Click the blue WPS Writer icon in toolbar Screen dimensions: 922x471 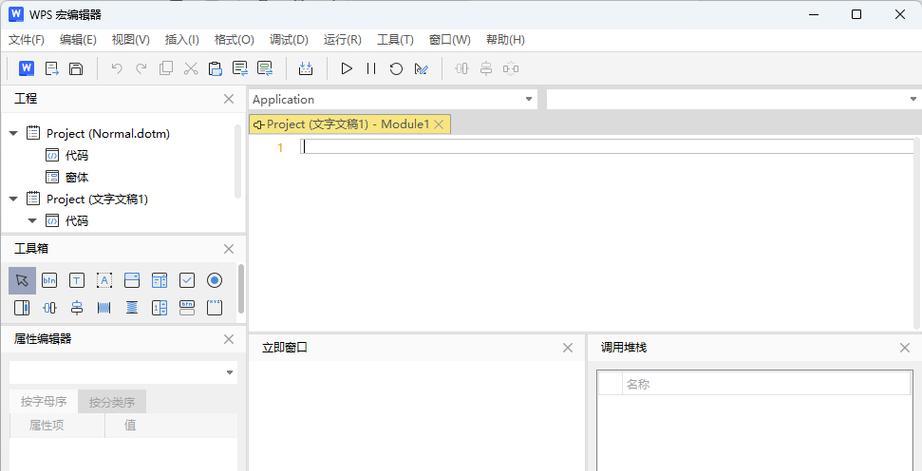[x=26, y=68]
